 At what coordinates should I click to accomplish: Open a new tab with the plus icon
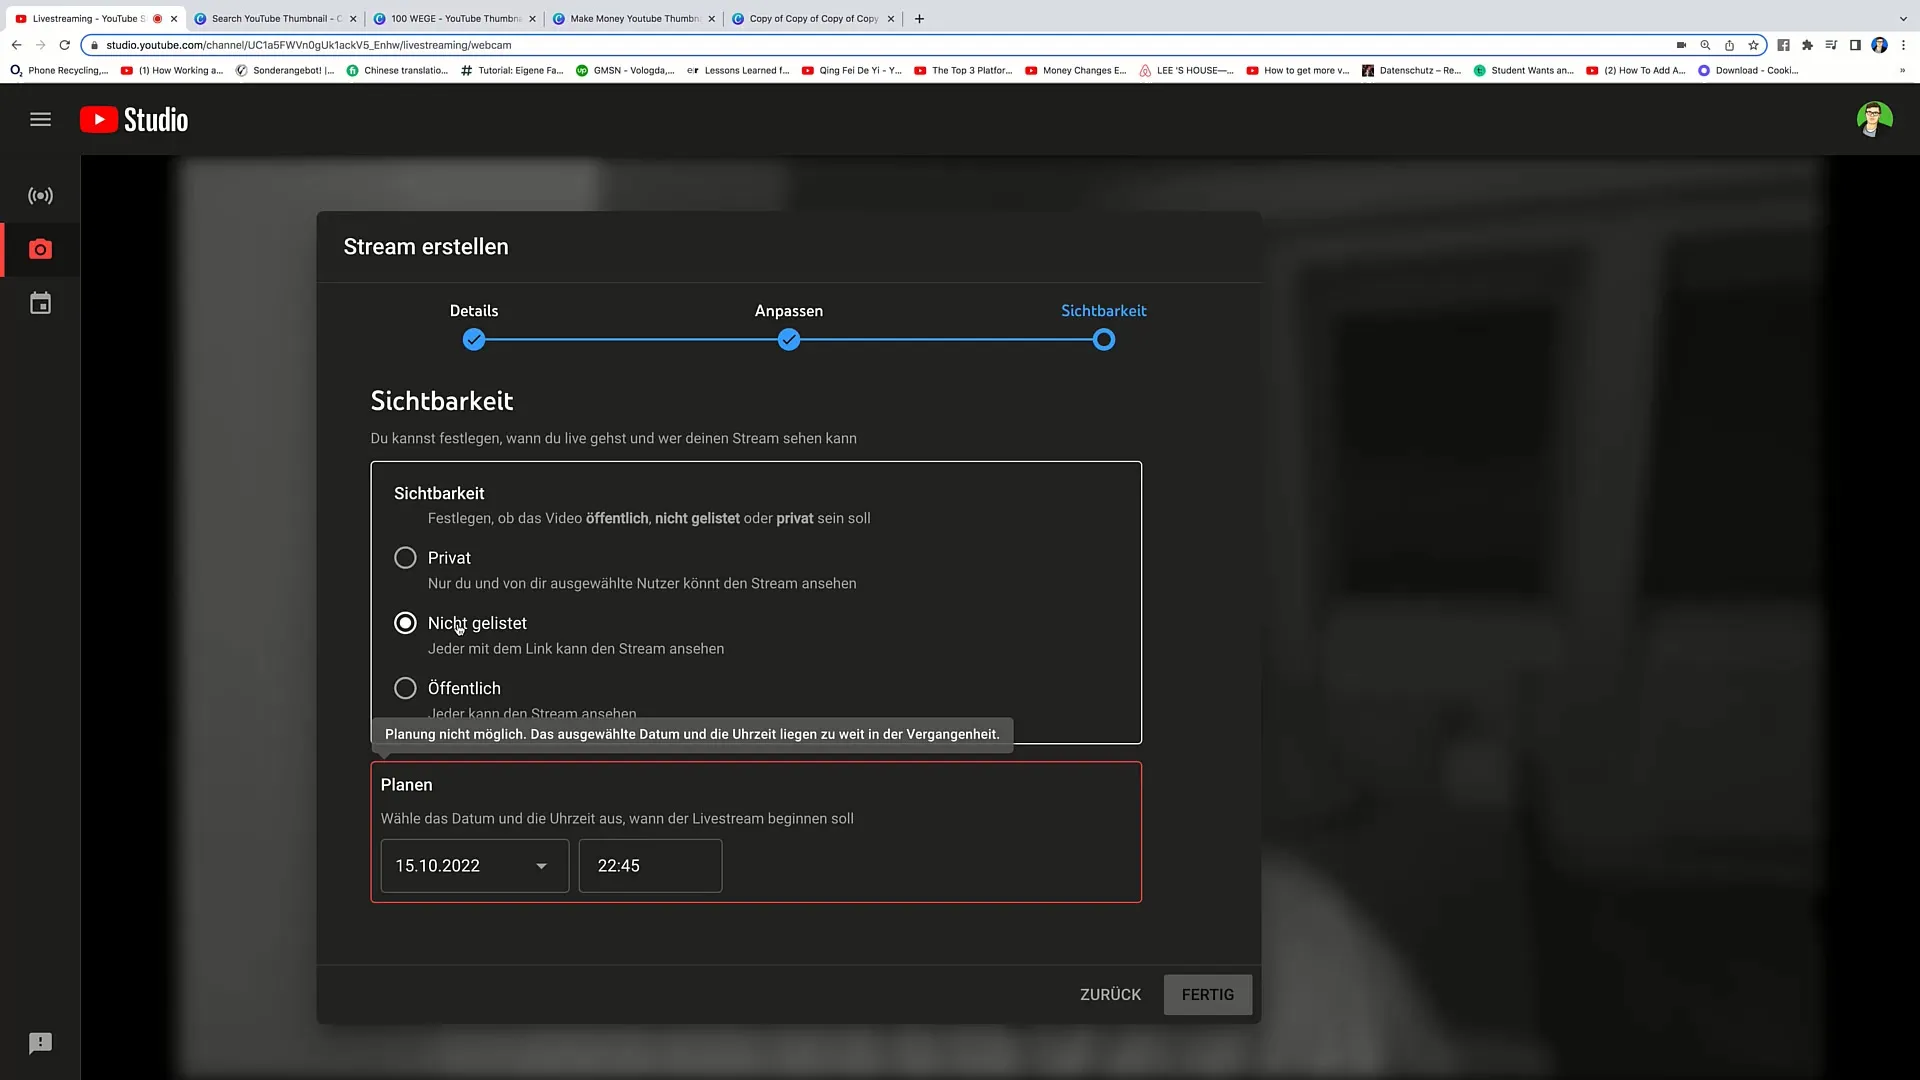(x=919, y=18)
